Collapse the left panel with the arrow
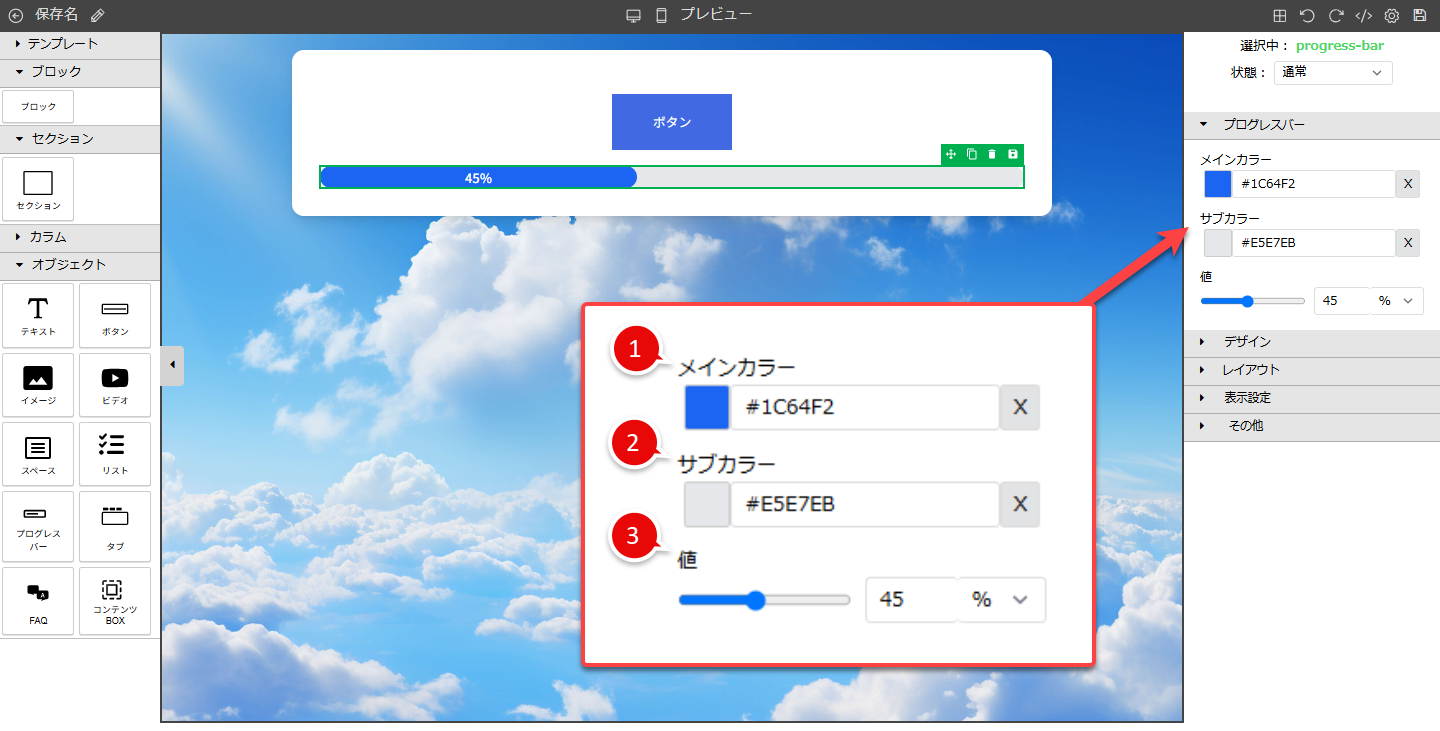 tap(172, 365)
